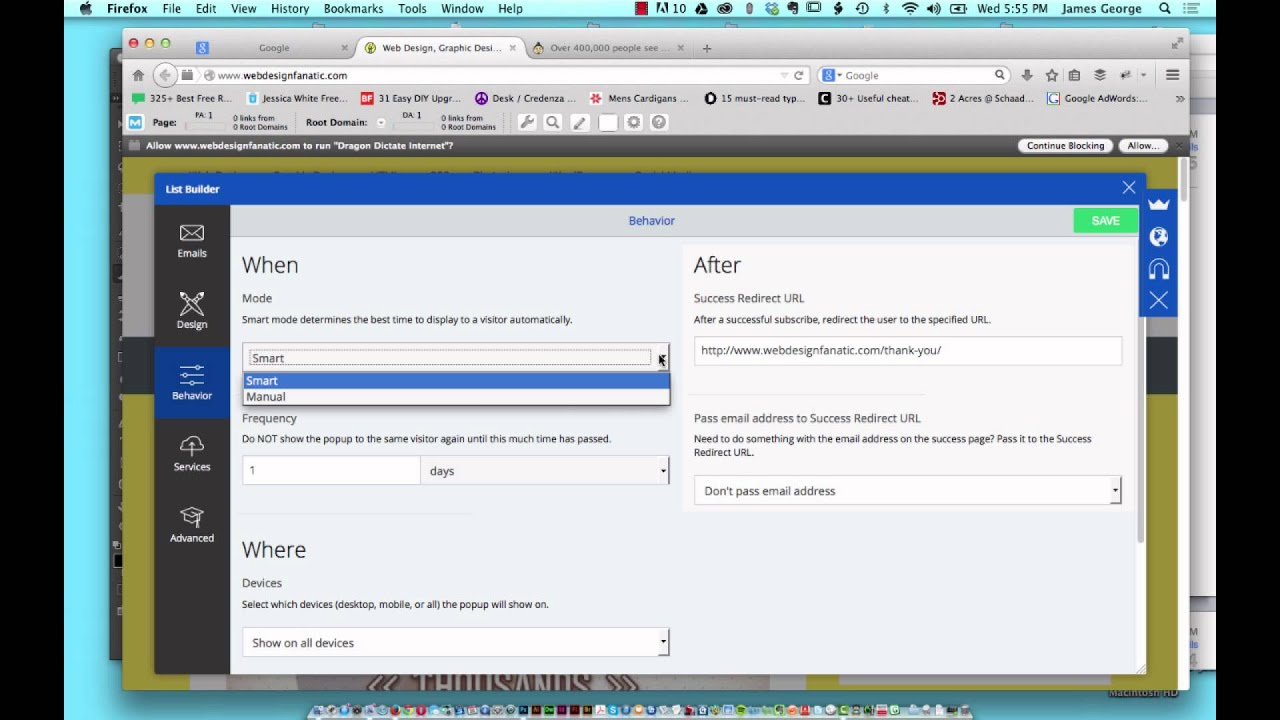Open Spotlight search in the menu bar
Screen dimensions: 1280x720
(1165, 9)
